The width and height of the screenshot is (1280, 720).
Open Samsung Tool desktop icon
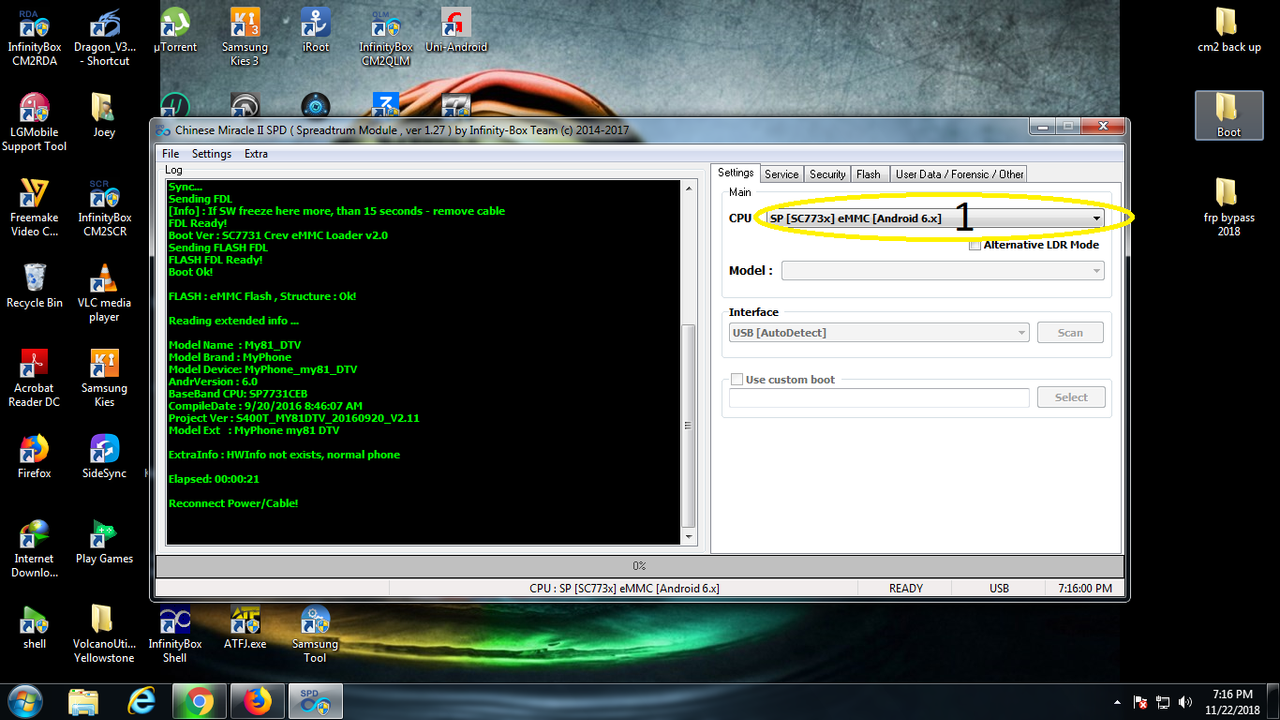point(315,635)
